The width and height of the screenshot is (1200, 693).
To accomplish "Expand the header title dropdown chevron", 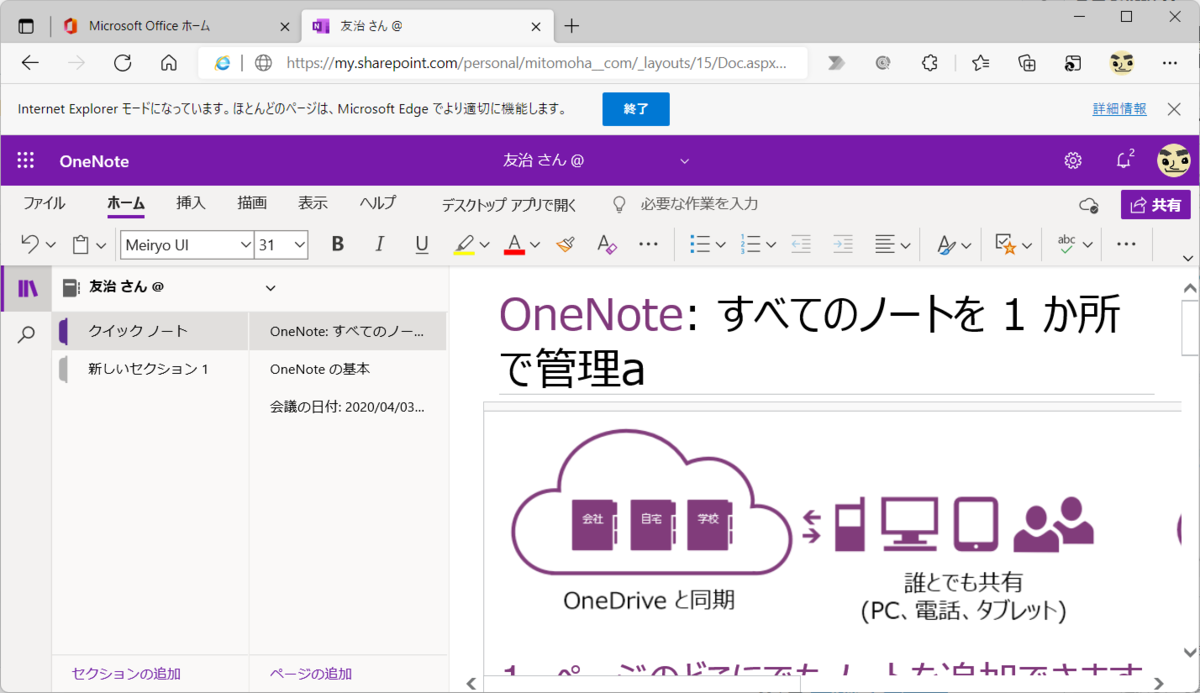I will tap(685, 161).
